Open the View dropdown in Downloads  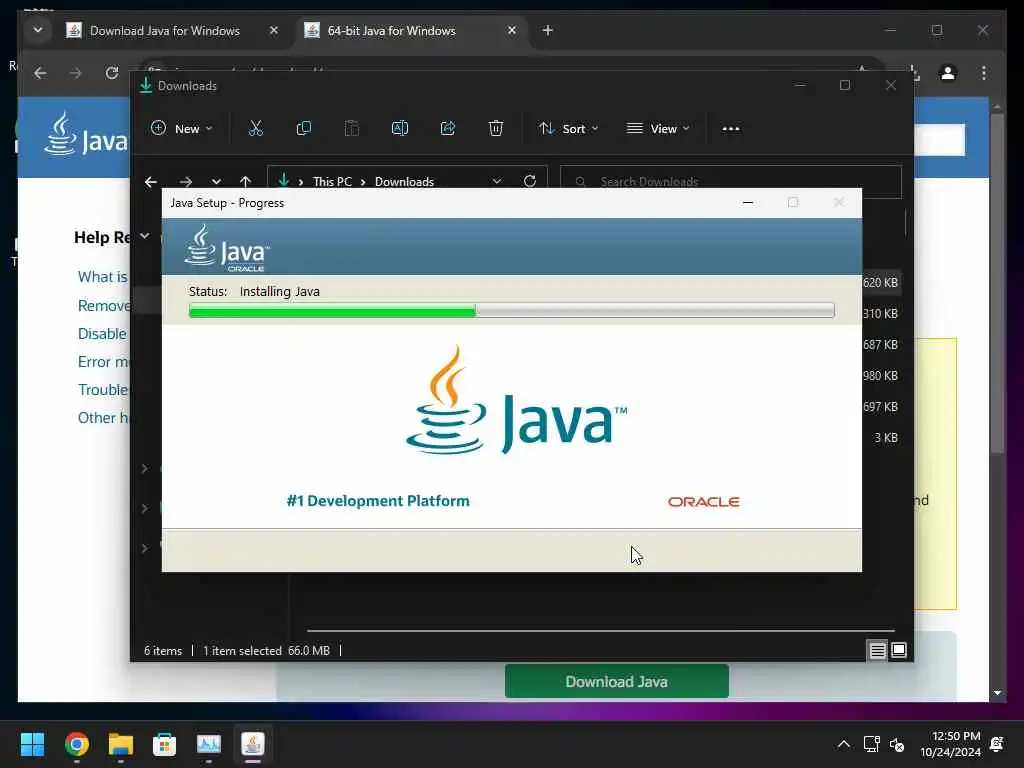[x=658, y=129]
